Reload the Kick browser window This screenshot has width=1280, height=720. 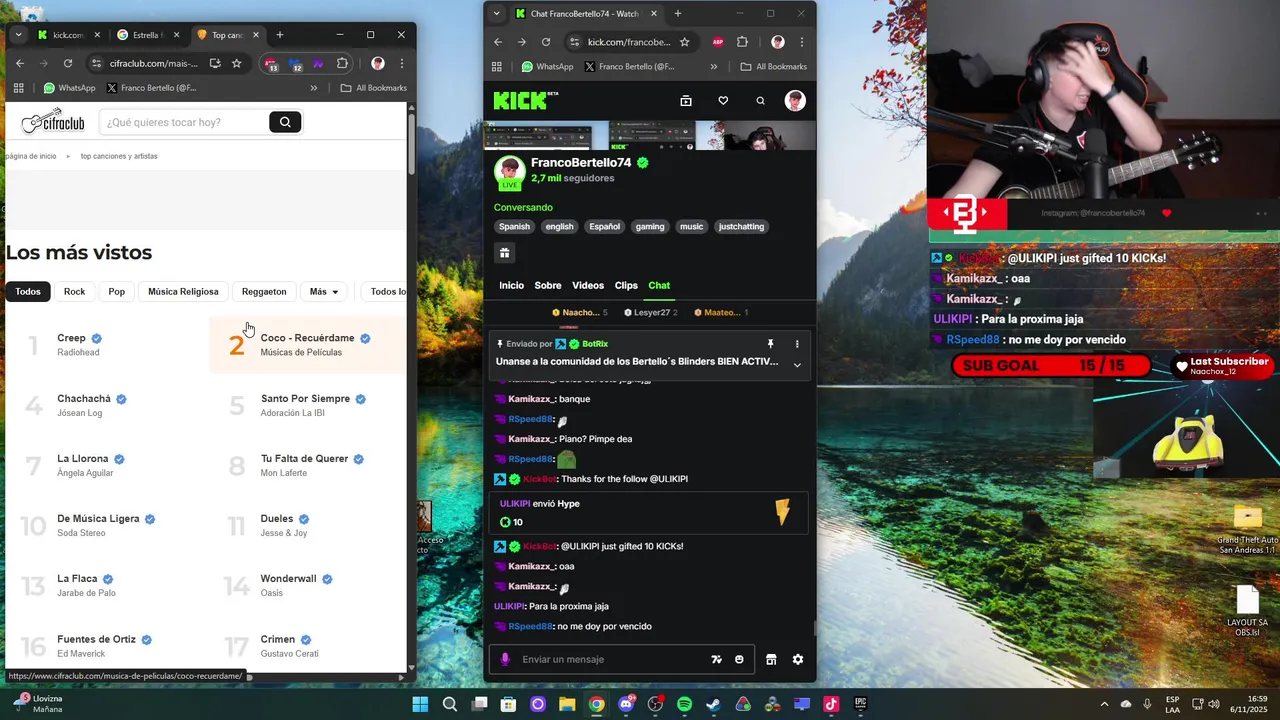[x=546, y=42]
